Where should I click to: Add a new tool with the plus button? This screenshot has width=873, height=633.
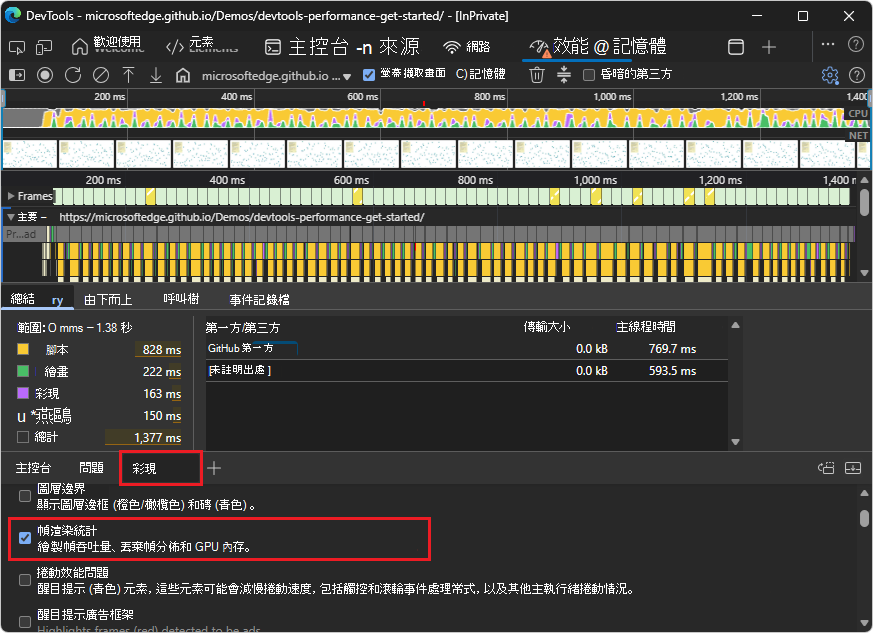click(x=214, y=466)
